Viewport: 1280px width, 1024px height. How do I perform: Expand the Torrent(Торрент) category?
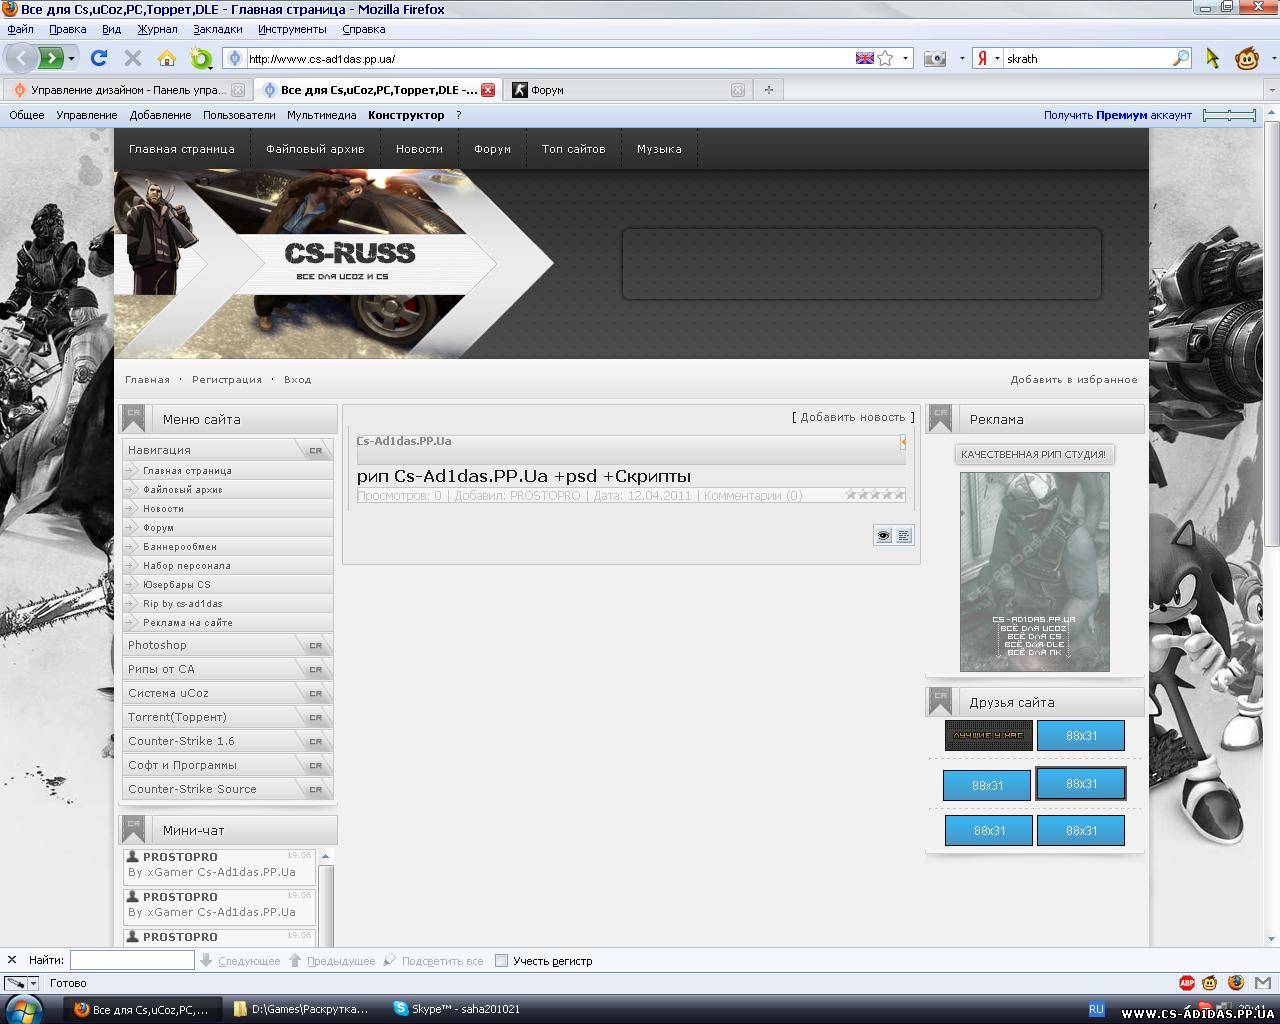click(x=228, y=717)
